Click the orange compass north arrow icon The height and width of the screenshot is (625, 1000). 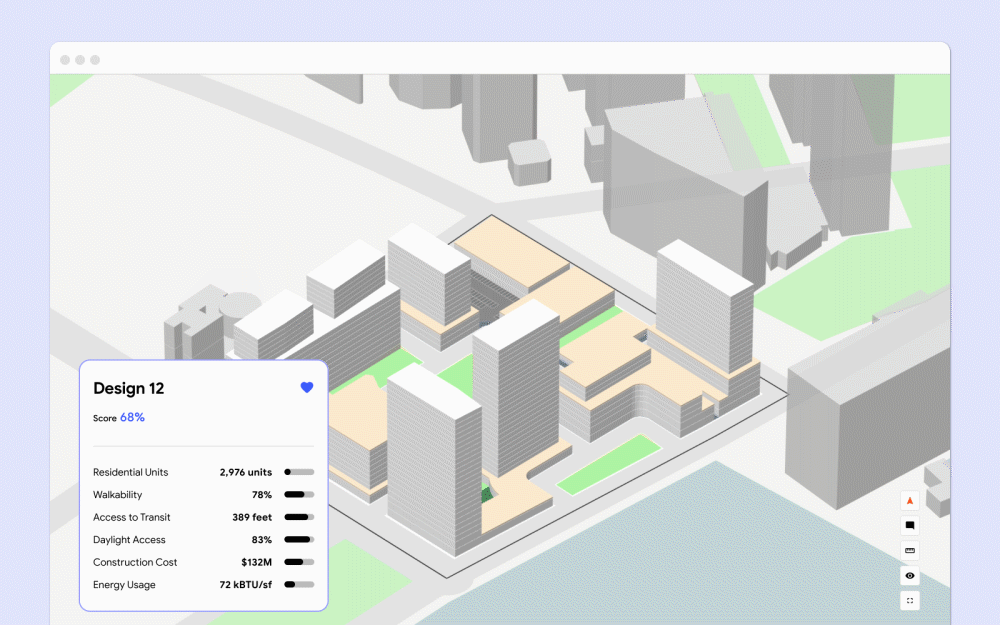point(910,501)
